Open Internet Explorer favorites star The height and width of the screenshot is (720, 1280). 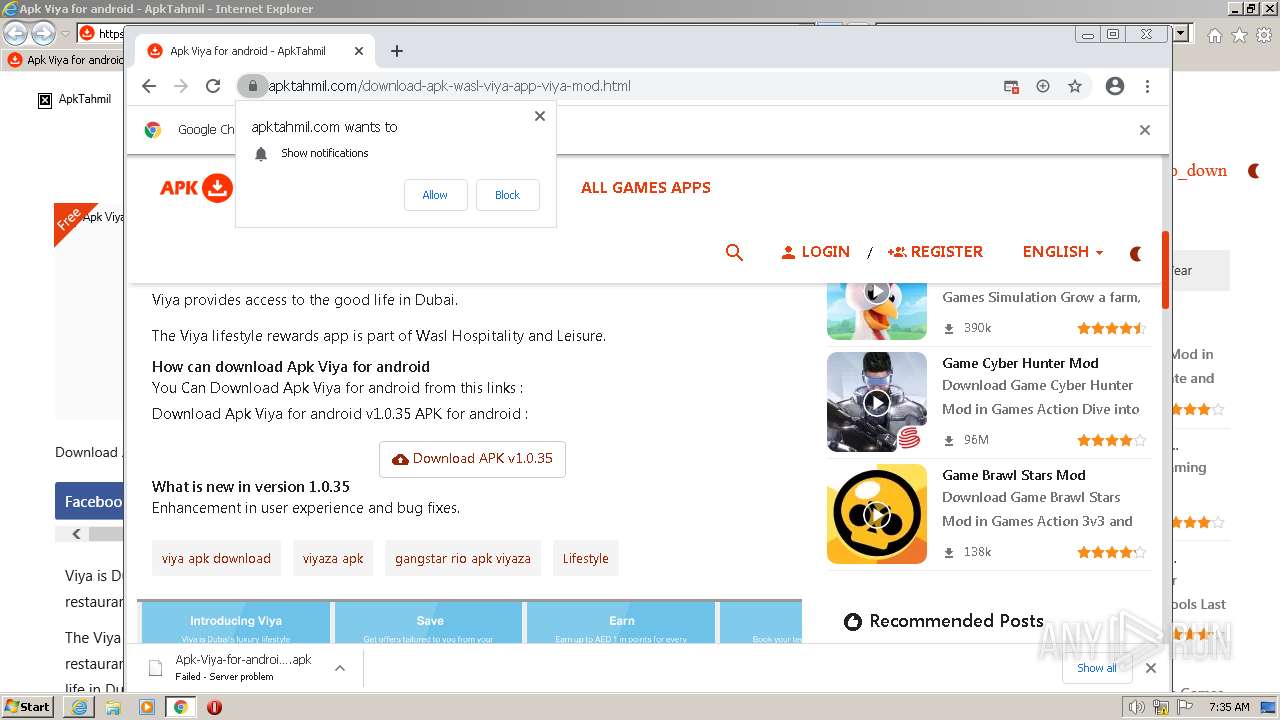tap(1239, 35)
